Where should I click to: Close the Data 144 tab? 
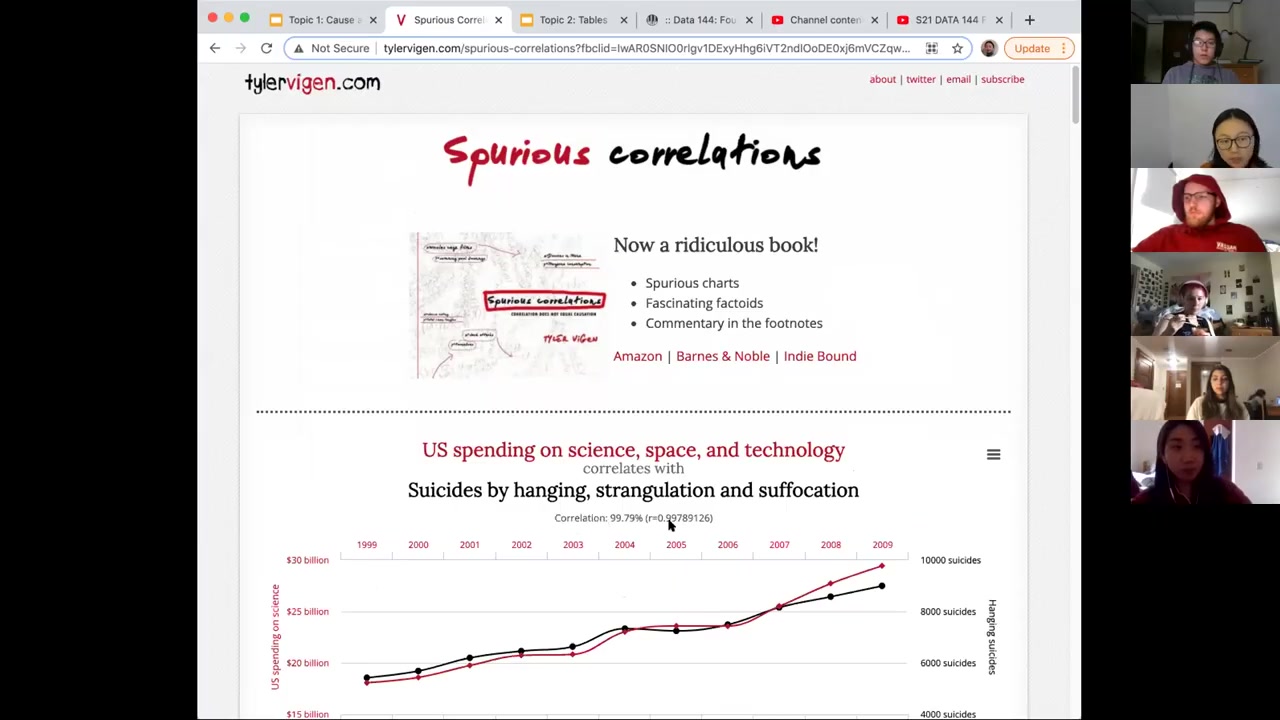[x=749, y=20]
